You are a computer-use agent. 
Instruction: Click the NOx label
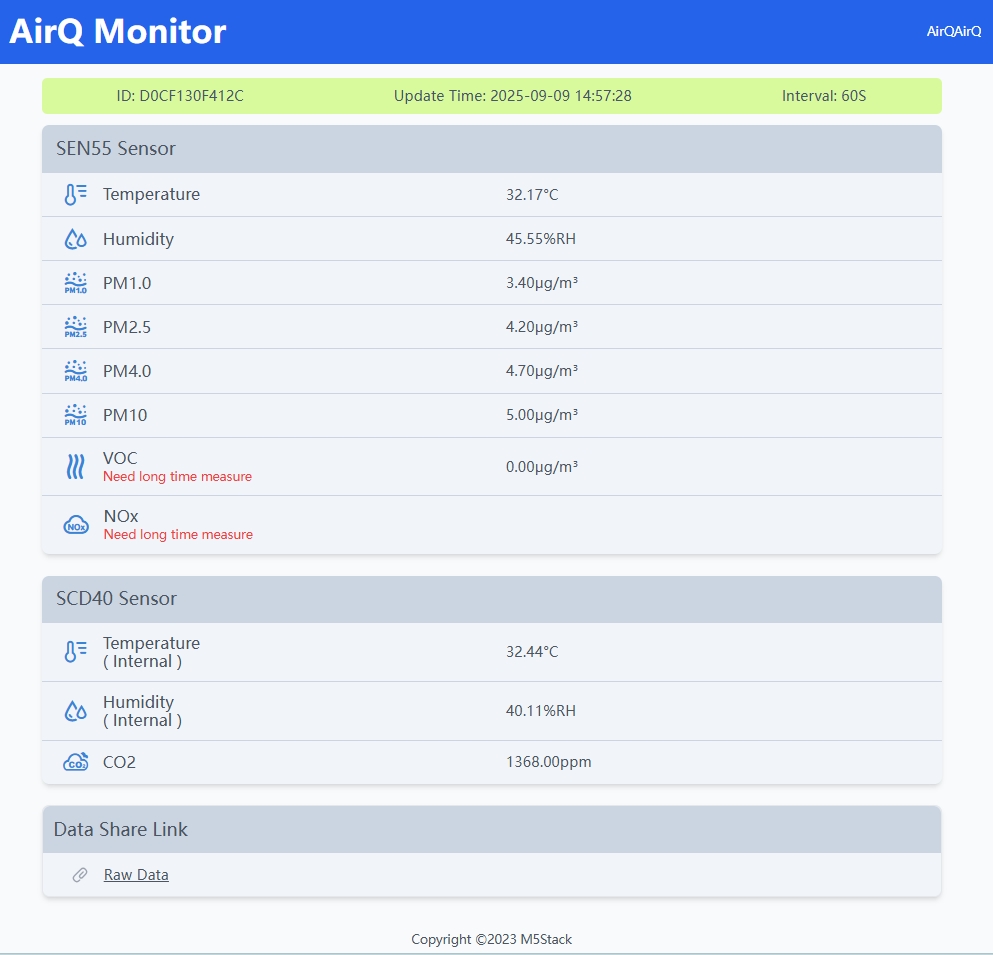pos(121,516)
